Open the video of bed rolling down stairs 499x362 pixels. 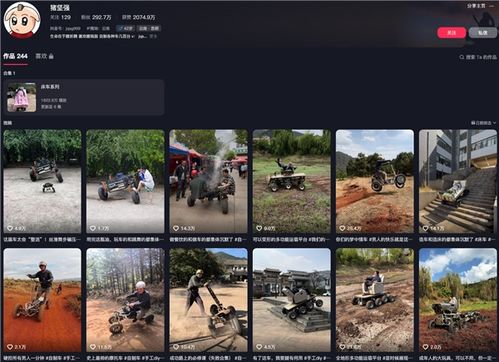click(458, 181)
